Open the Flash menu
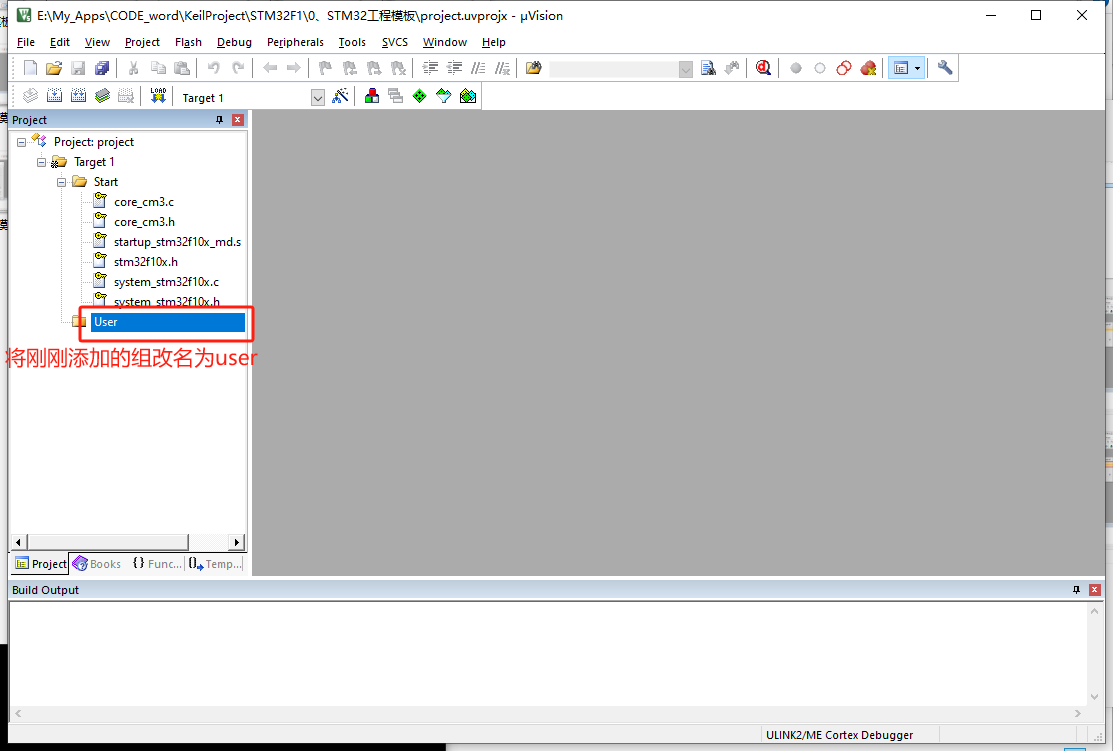Screen dimensions: 1113x751 coord(188,42)
